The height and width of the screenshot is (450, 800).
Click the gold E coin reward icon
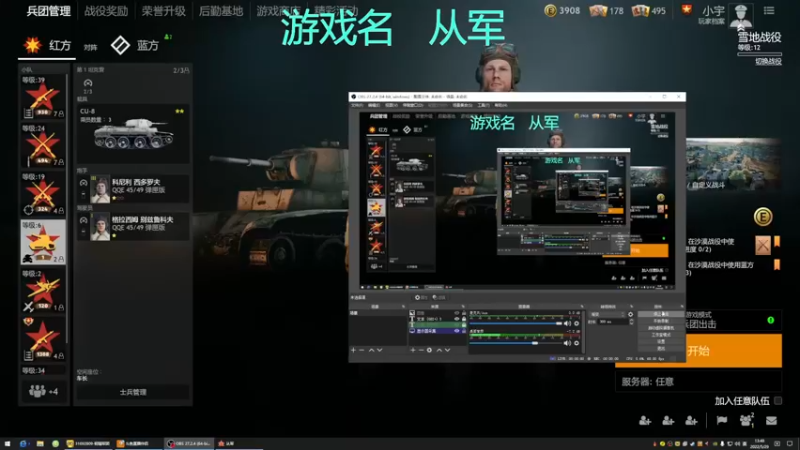pos(763,217)
